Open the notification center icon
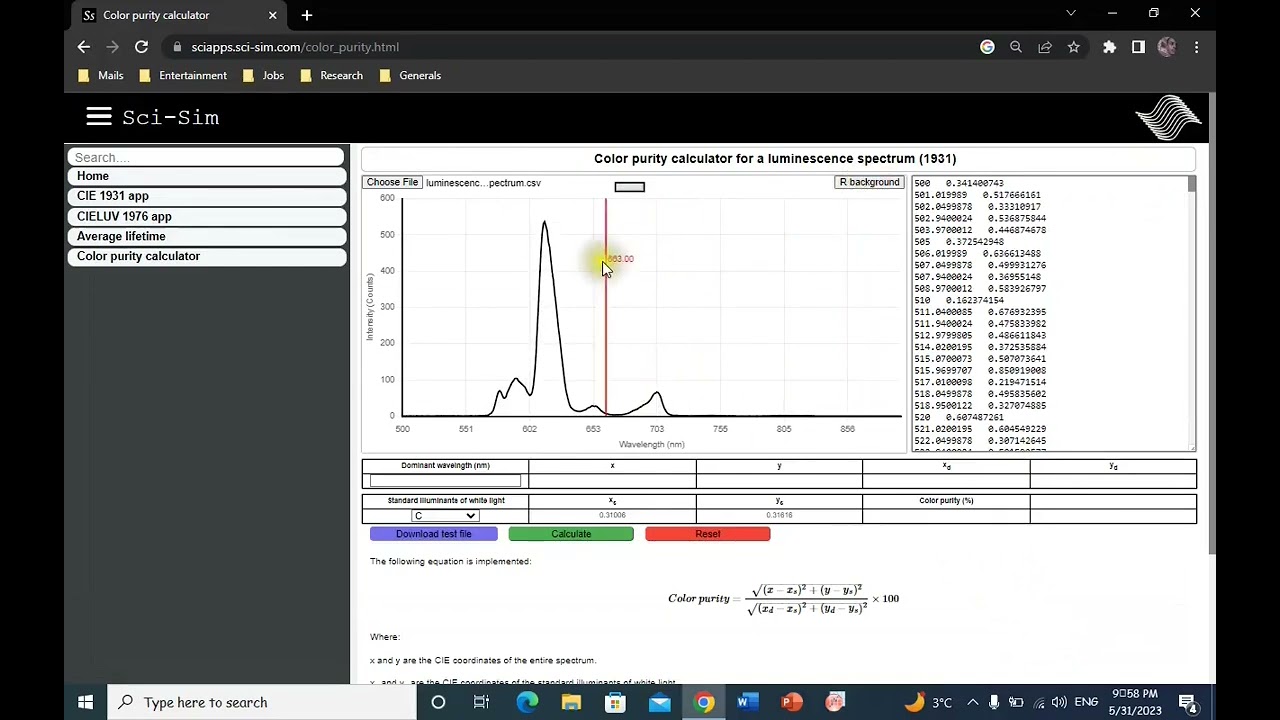Viewport: 1280px width, 720px height. tap(1187, 702)
